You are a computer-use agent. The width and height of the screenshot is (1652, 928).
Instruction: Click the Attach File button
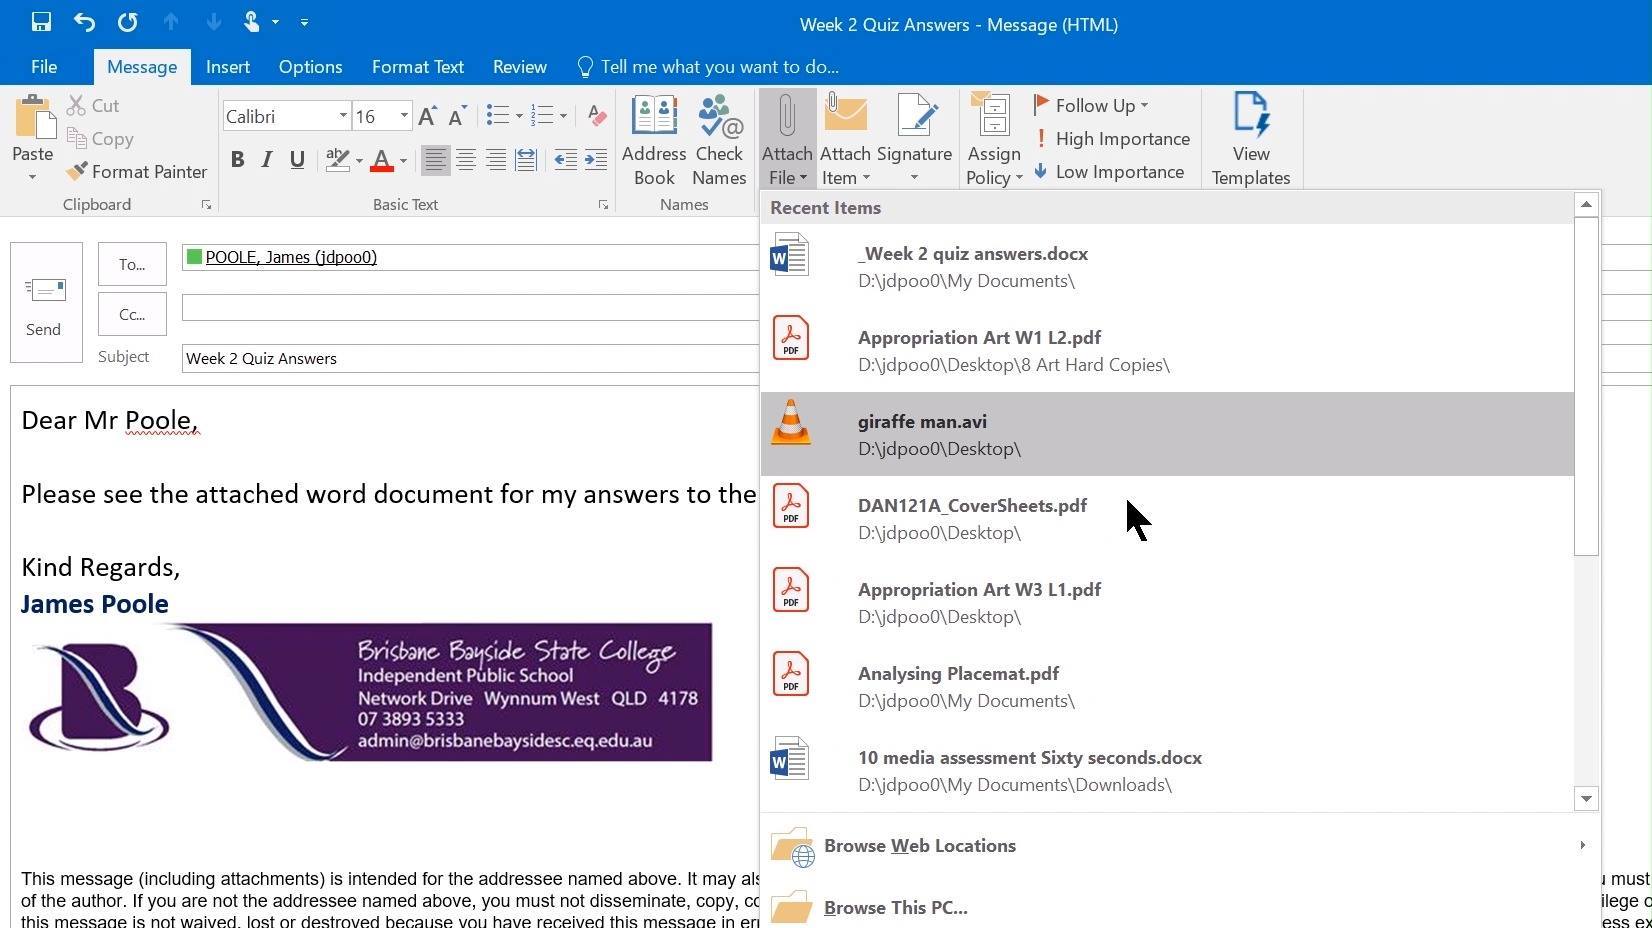point(787,140)
